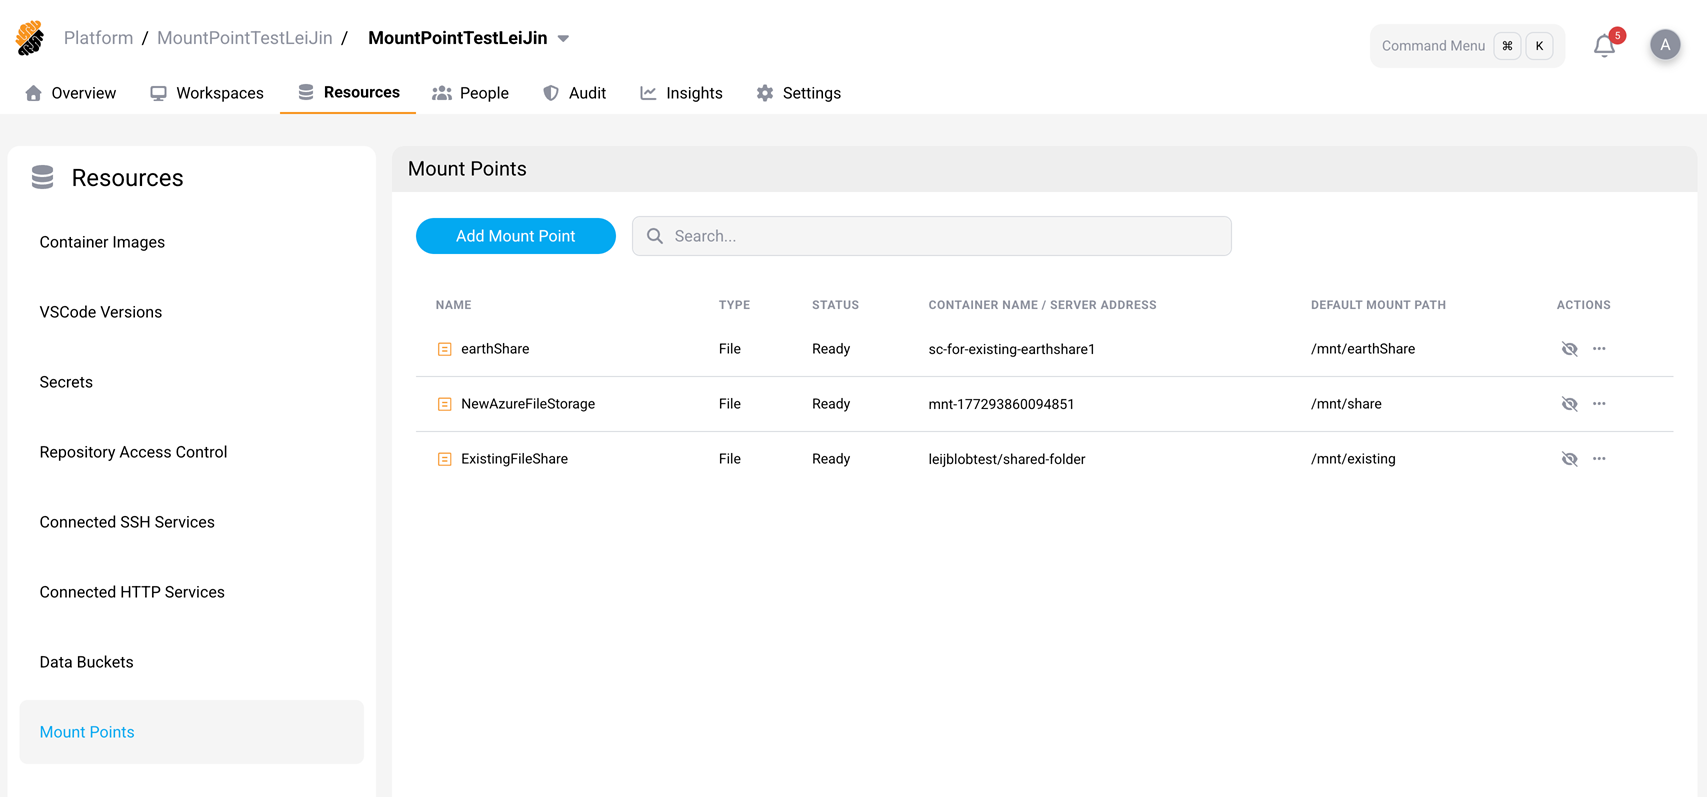Open VSCode Versions in sidebar
This screenshot has height=797, width=1707.
click(x=101, y=312)
